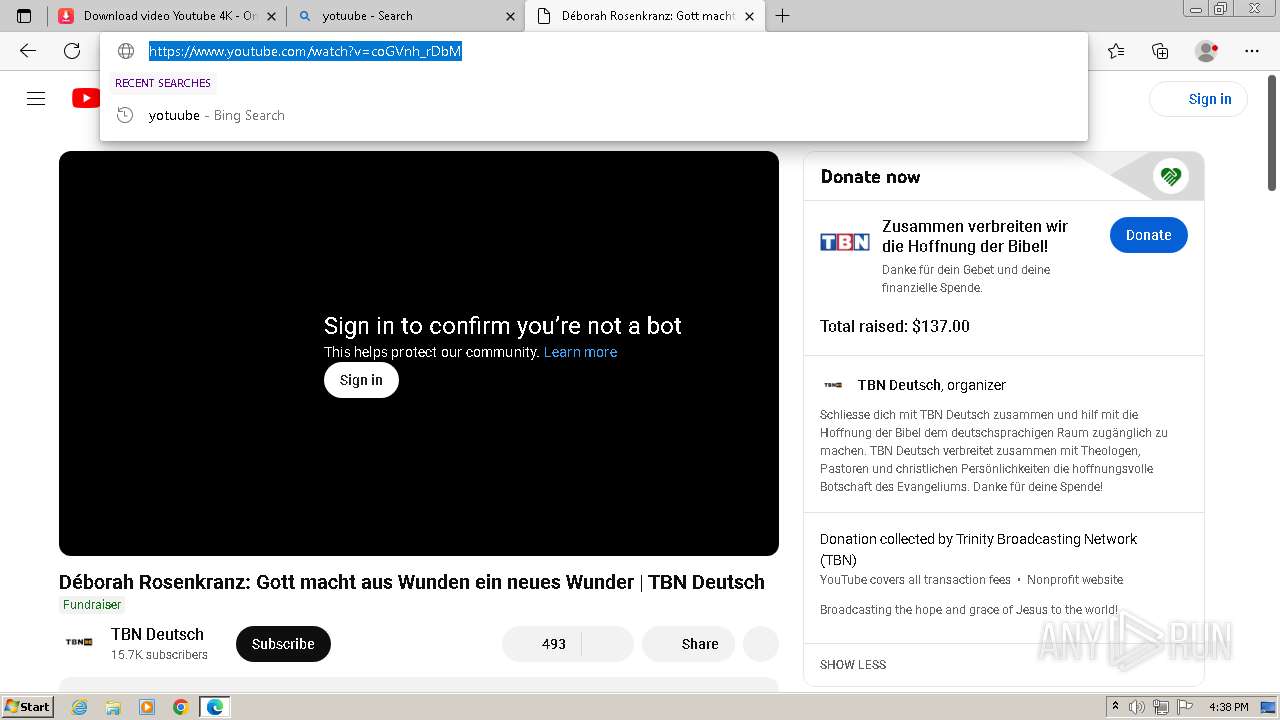Open the Edge settings and more menu
The height and width of the screenshot is (720, 1280).
(1252, 51)
